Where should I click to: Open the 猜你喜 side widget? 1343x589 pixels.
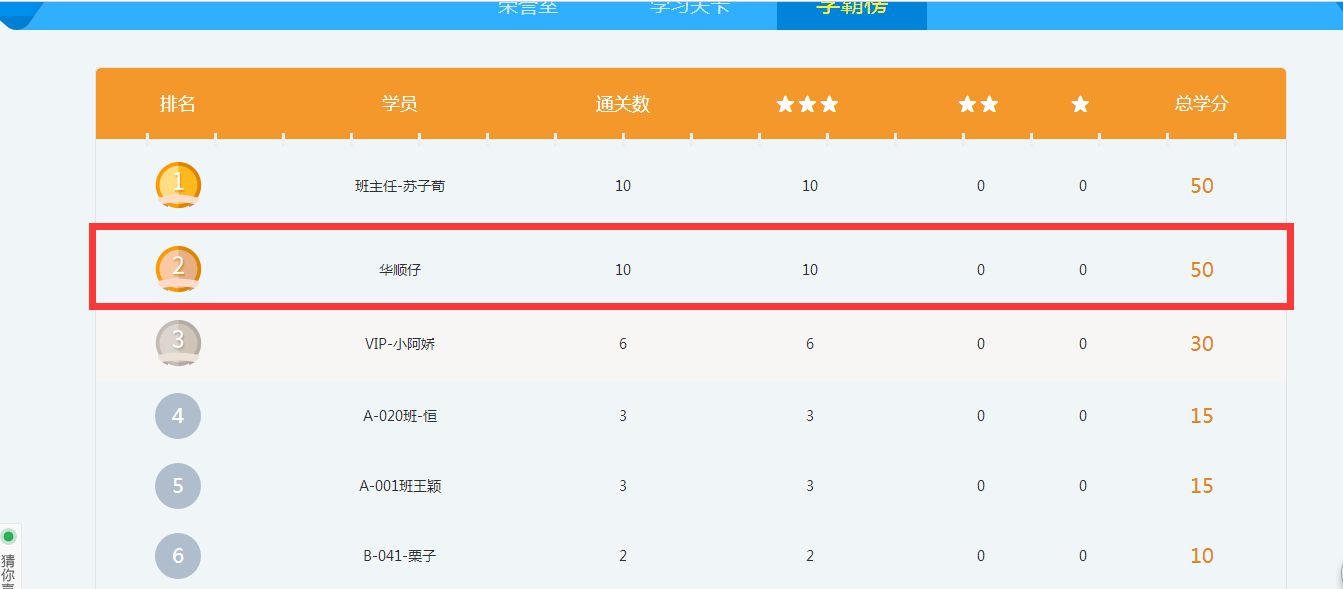pos(8,572)
